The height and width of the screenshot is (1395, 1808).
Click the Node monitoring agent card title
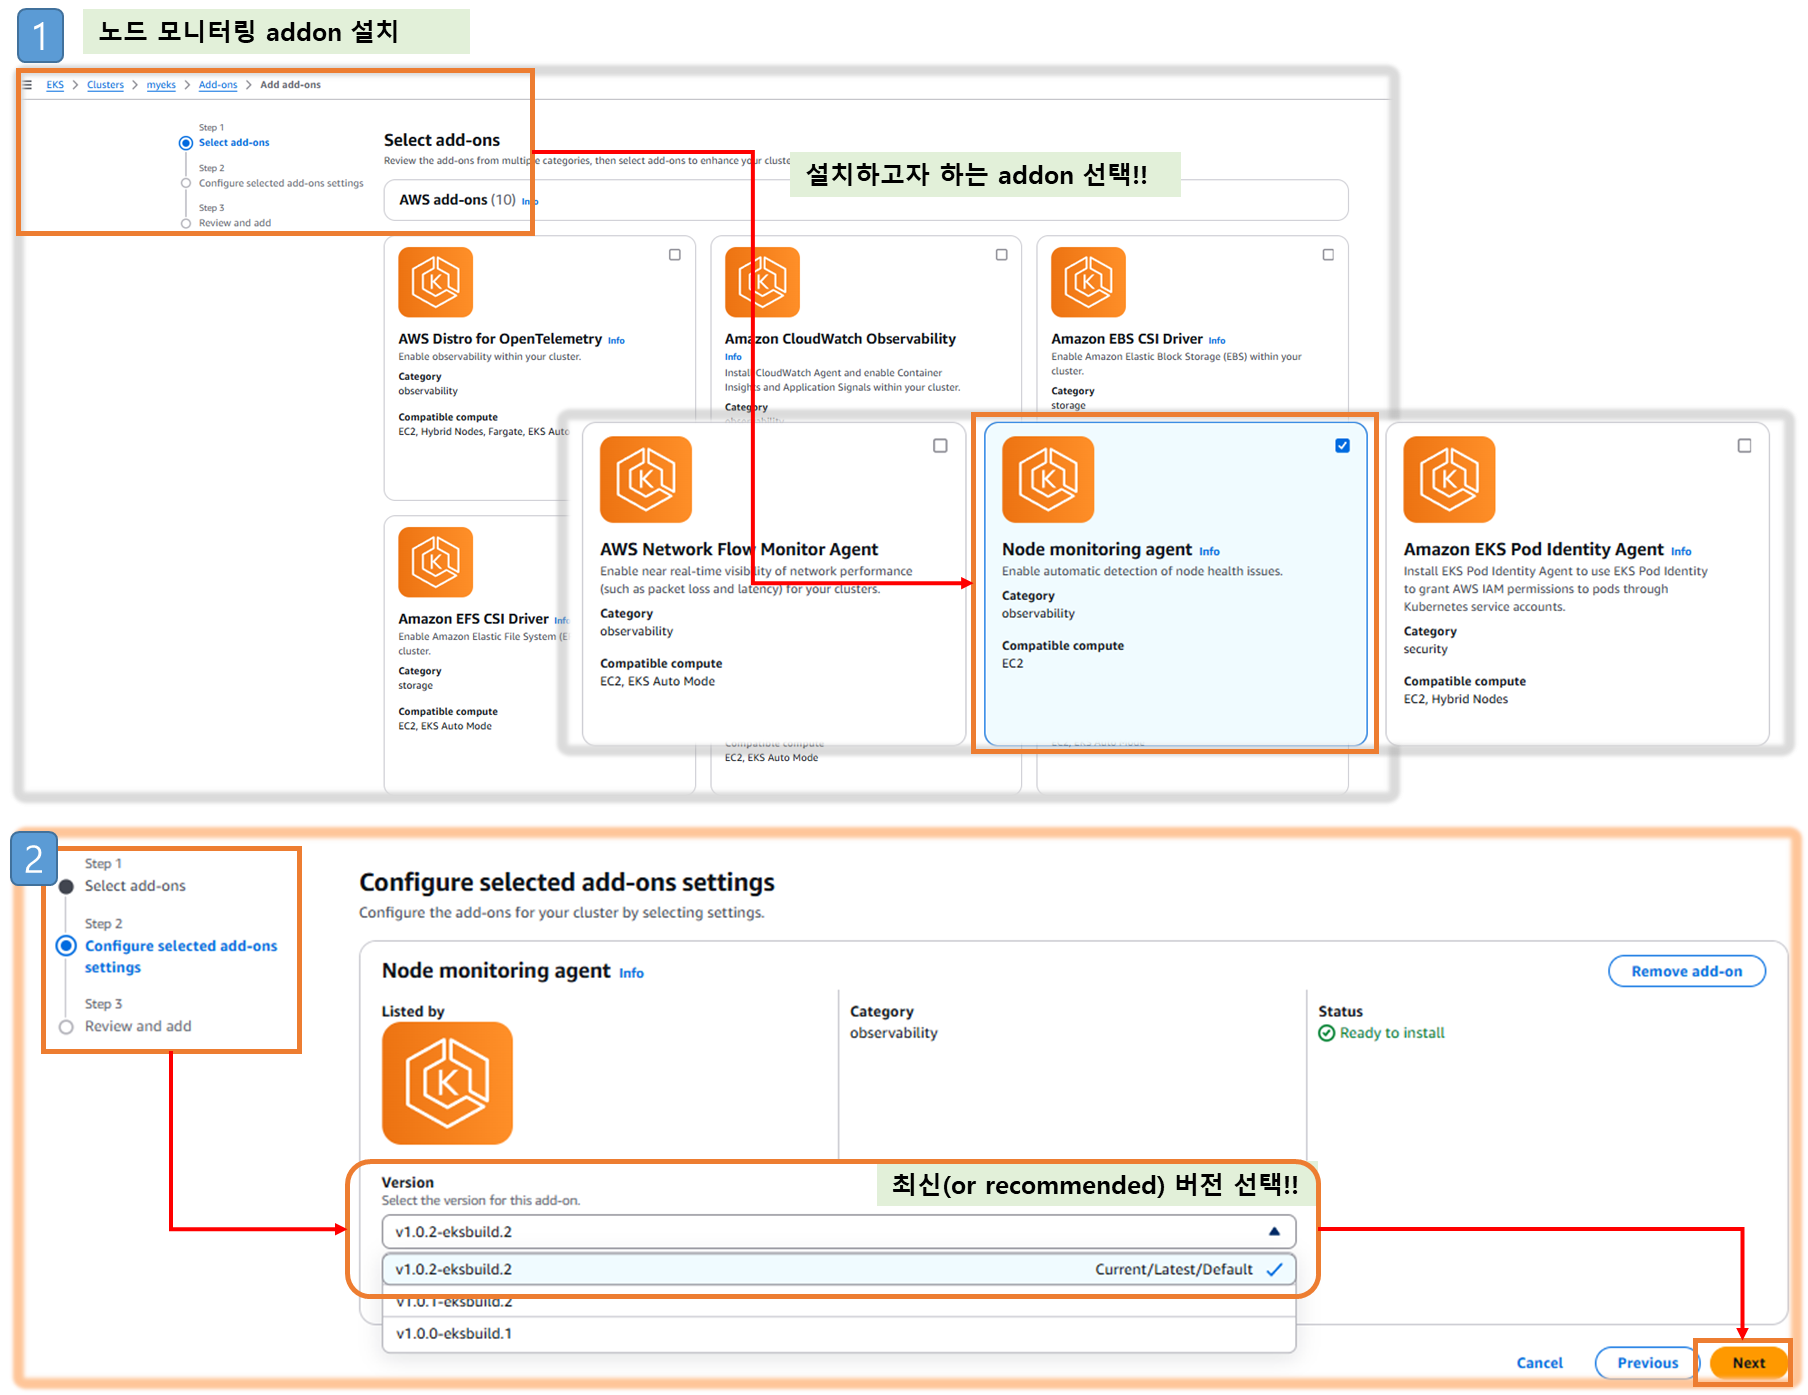(1096, 550)
